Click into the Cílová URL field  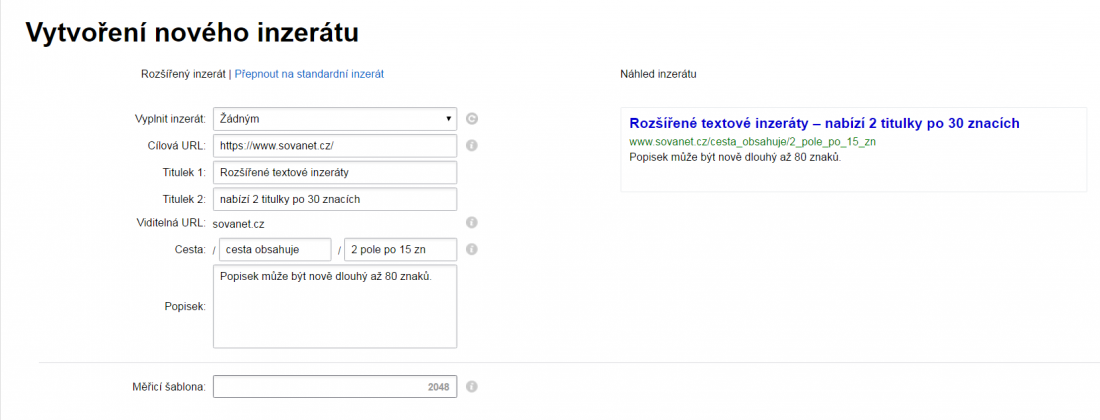click(335, 145)
